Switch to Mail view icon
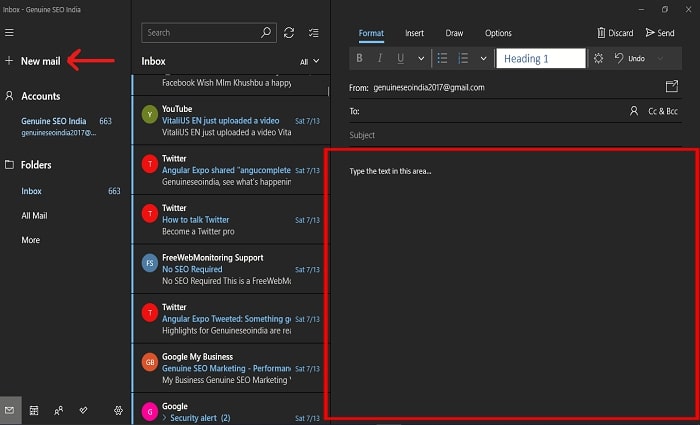This screenshot has height=425, width=700. (10, 410)
